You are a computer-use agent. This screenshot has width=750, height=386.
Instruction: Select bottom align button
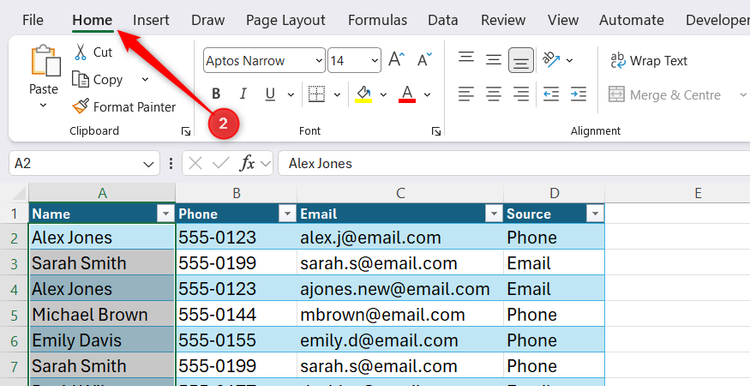point(521,60)
